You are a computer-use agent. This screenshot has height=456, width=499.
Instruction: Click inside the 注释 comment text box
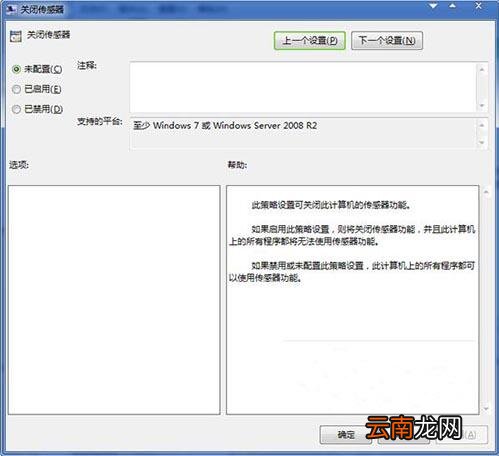[x=303, y=87]
